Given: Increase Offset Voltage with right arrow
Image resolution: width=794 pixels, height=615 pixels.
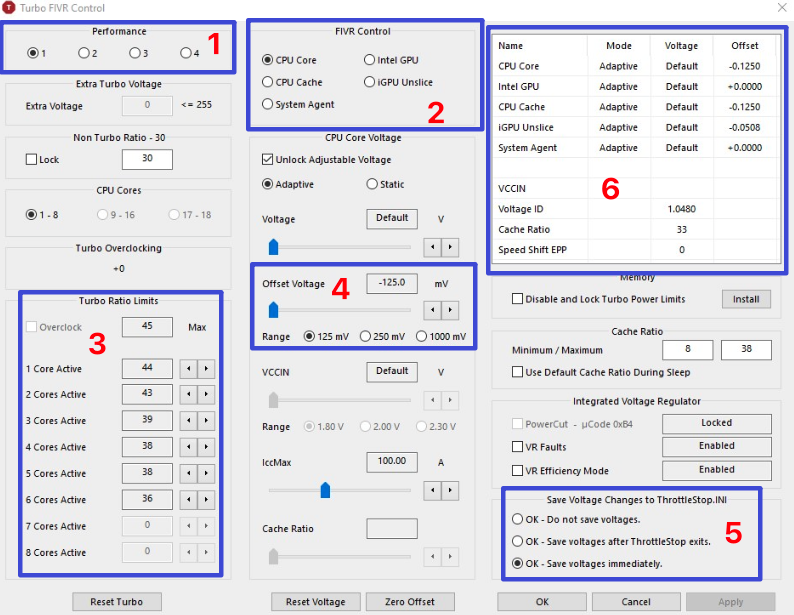Looking at the screenshot, I should 450,310.
